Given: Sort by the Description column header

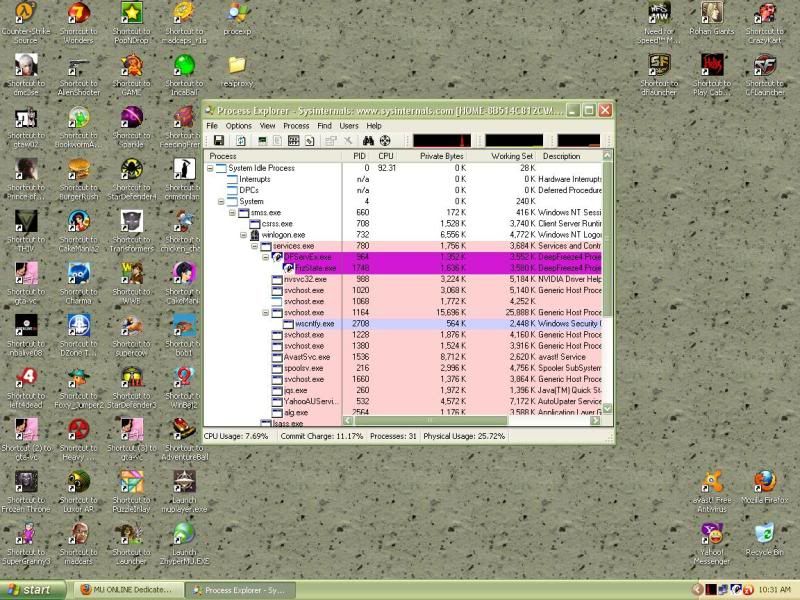Looking at the screenshot, I should coord(570,156).
